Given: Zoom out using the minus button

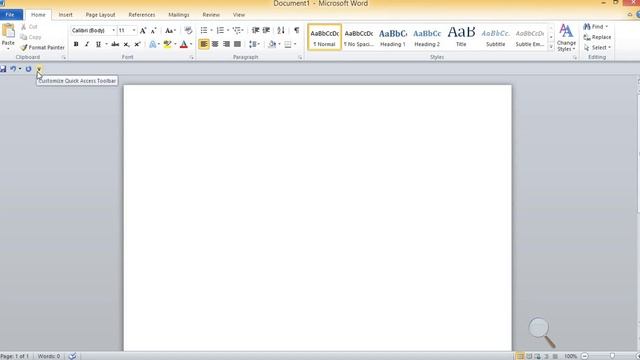Looking at the screenshot, I should tap(585, 356).
